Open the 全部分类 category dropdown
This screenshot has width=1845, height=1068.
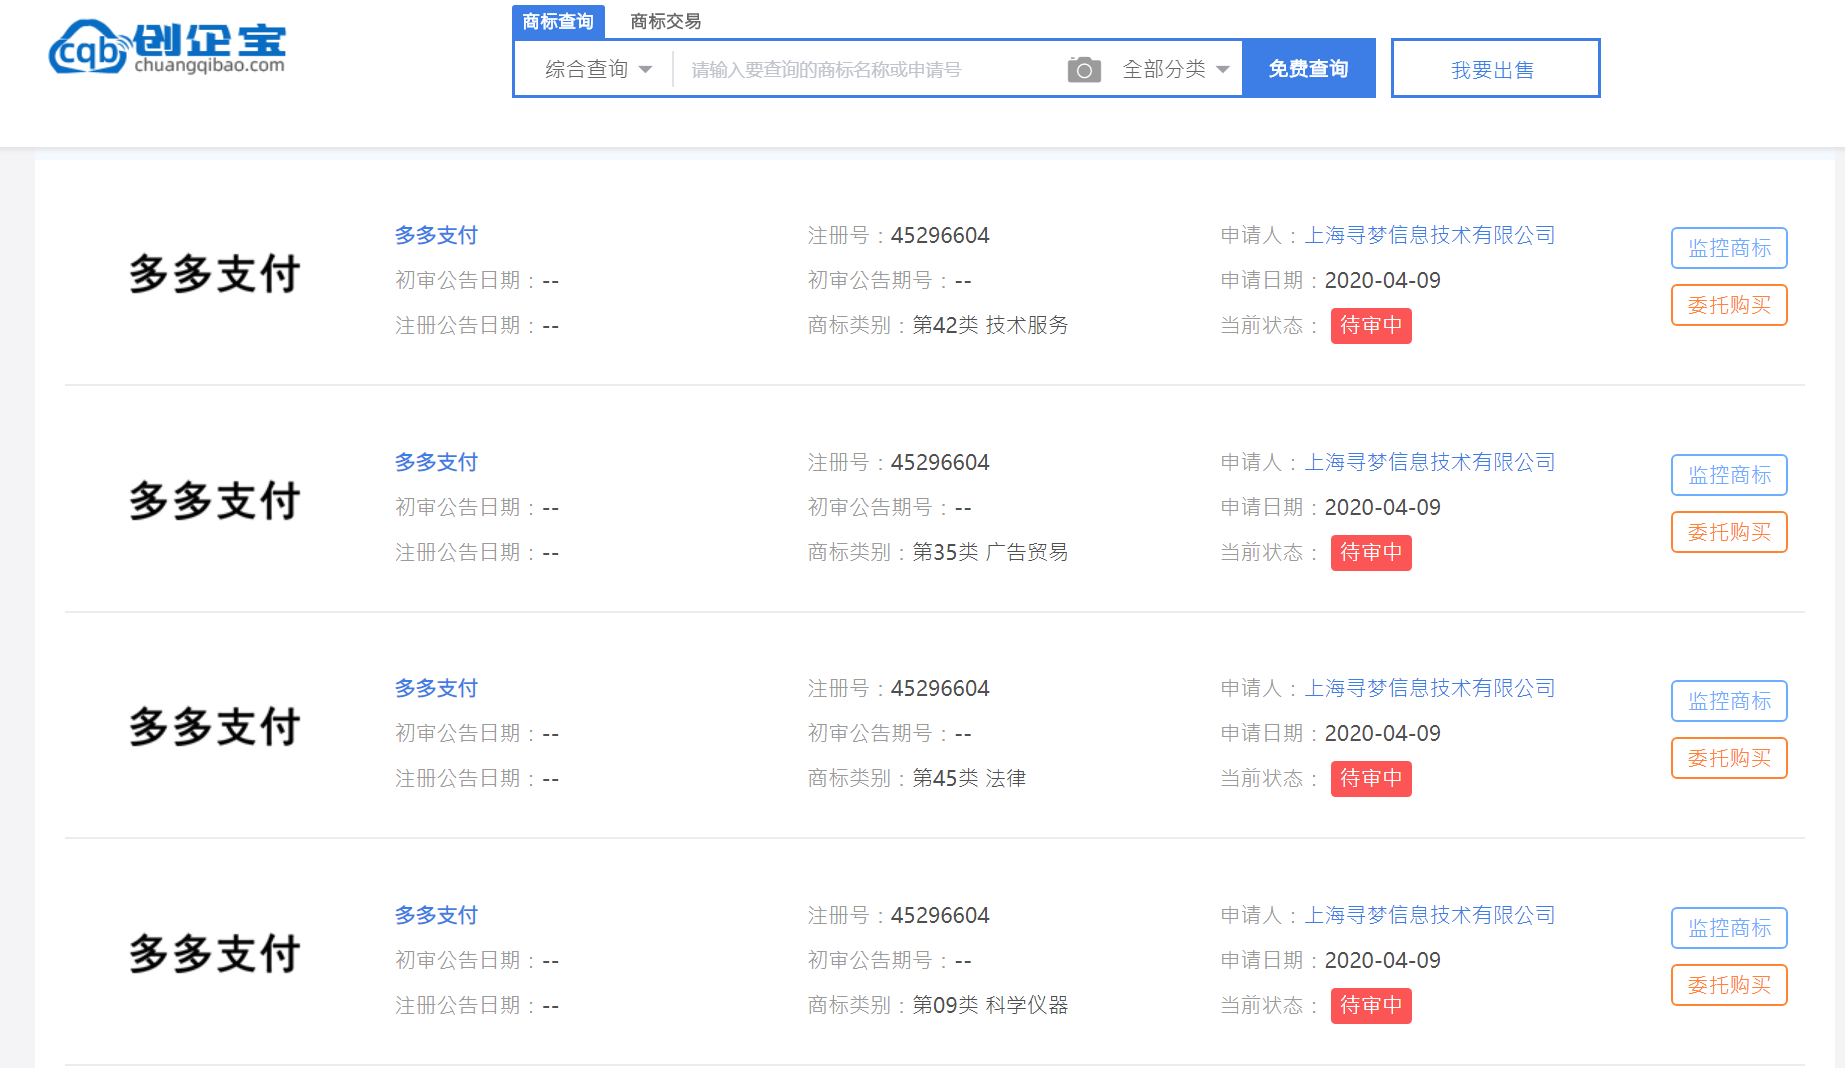tap(1176, 69)
